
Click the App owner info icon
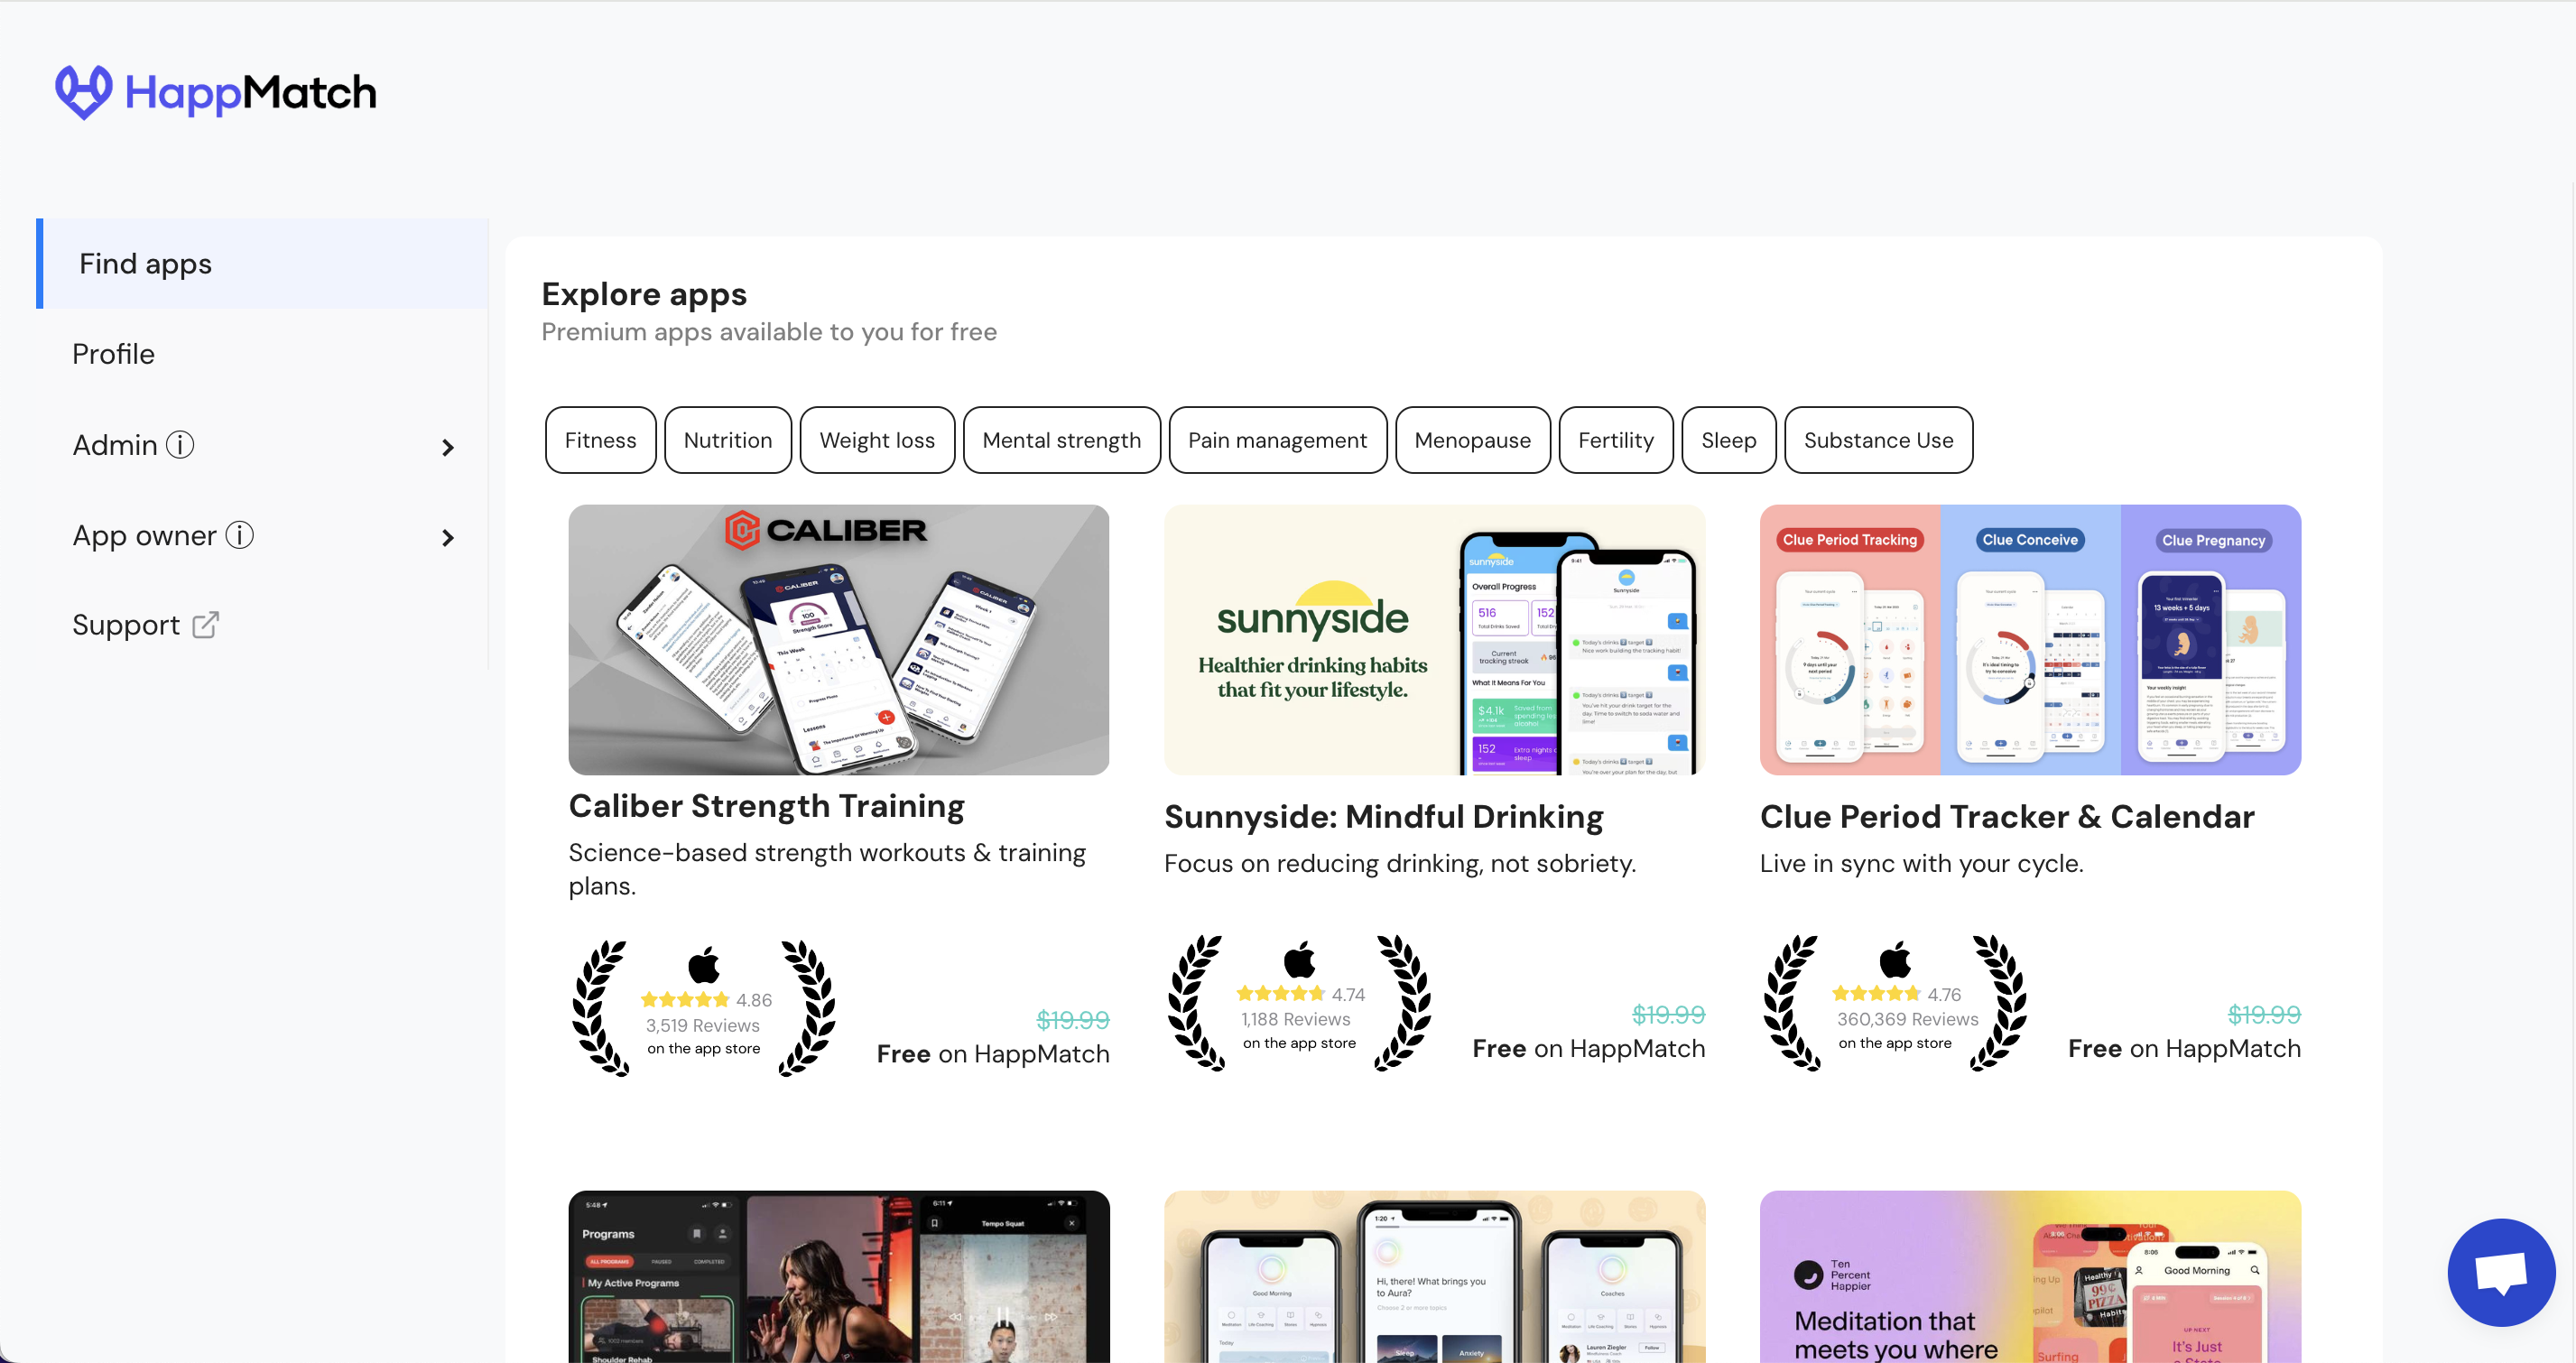(240, 535)
